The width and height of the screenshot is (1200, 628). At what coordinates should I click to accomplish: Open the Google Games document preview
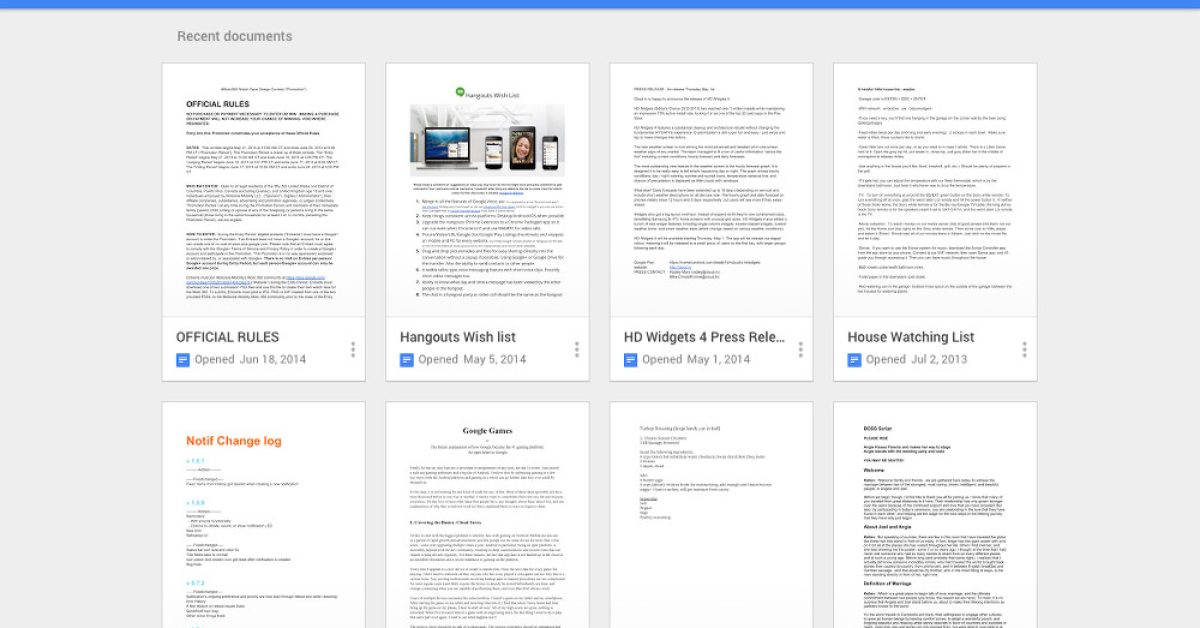tap(488, 515)
